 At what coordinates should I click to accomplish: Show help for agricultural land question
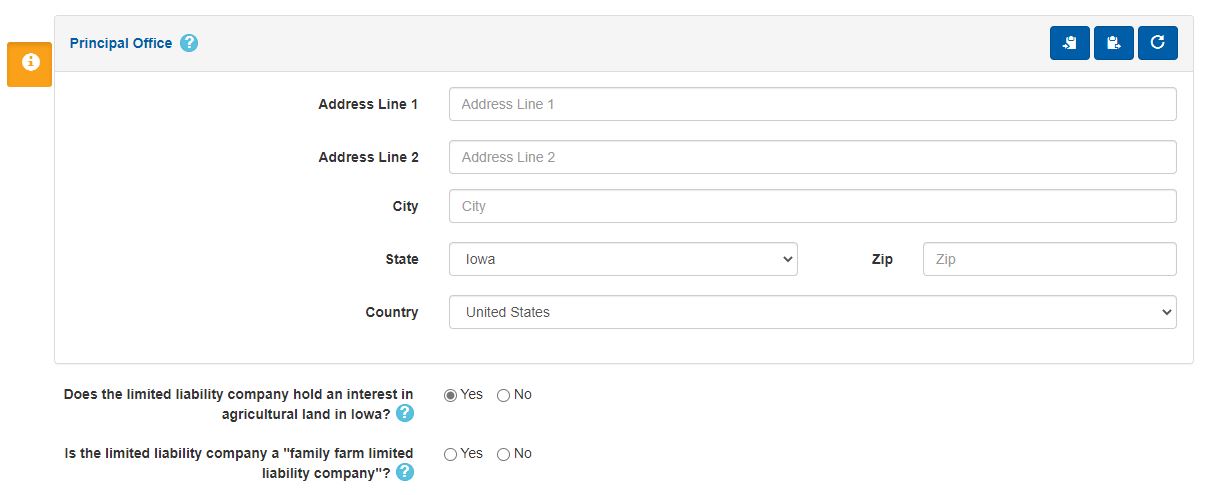pos(405,413)
